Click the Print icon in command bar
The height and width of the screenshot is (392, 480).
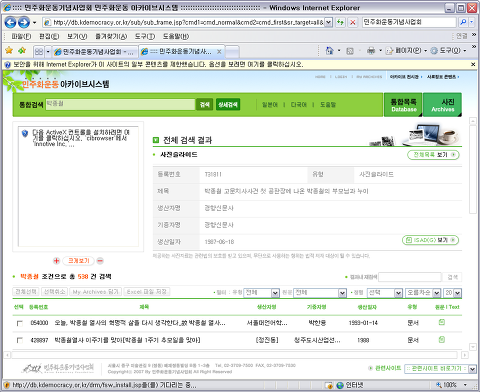371,51
